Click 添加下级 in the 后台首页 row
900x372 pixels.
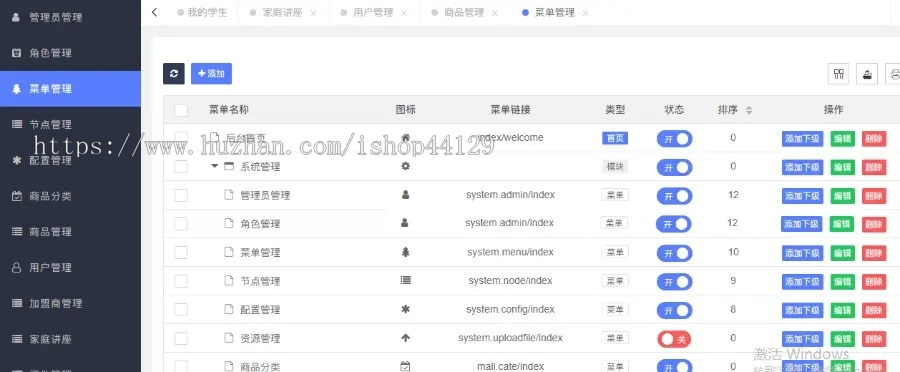802,138
